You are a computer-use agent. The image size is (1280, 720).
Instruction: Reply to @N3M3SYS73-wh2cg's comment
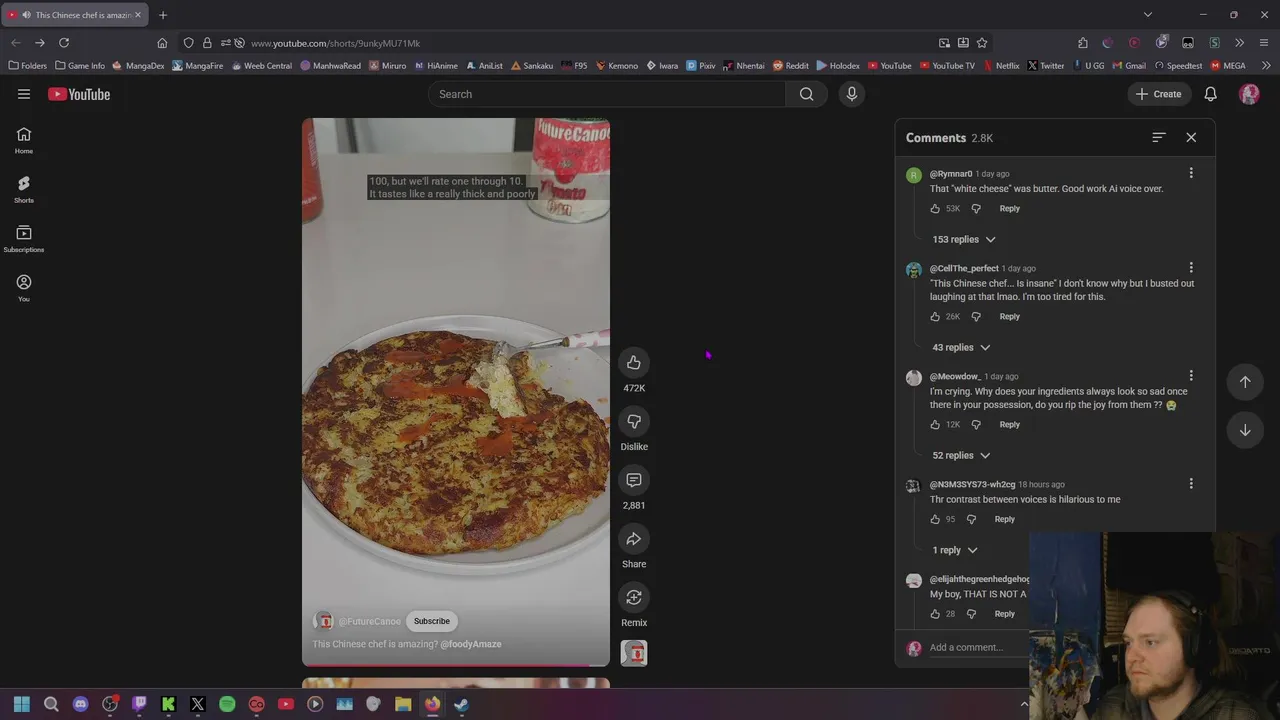1004,519
